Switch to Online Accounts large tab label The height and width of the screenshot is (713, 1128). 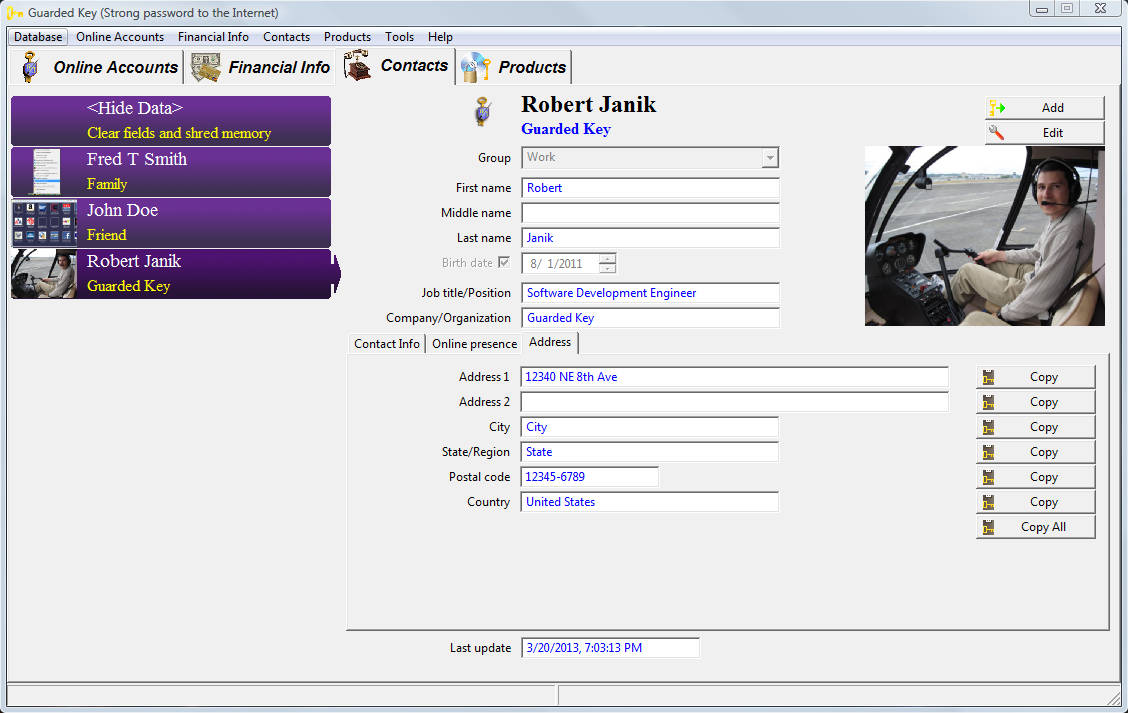116,67
